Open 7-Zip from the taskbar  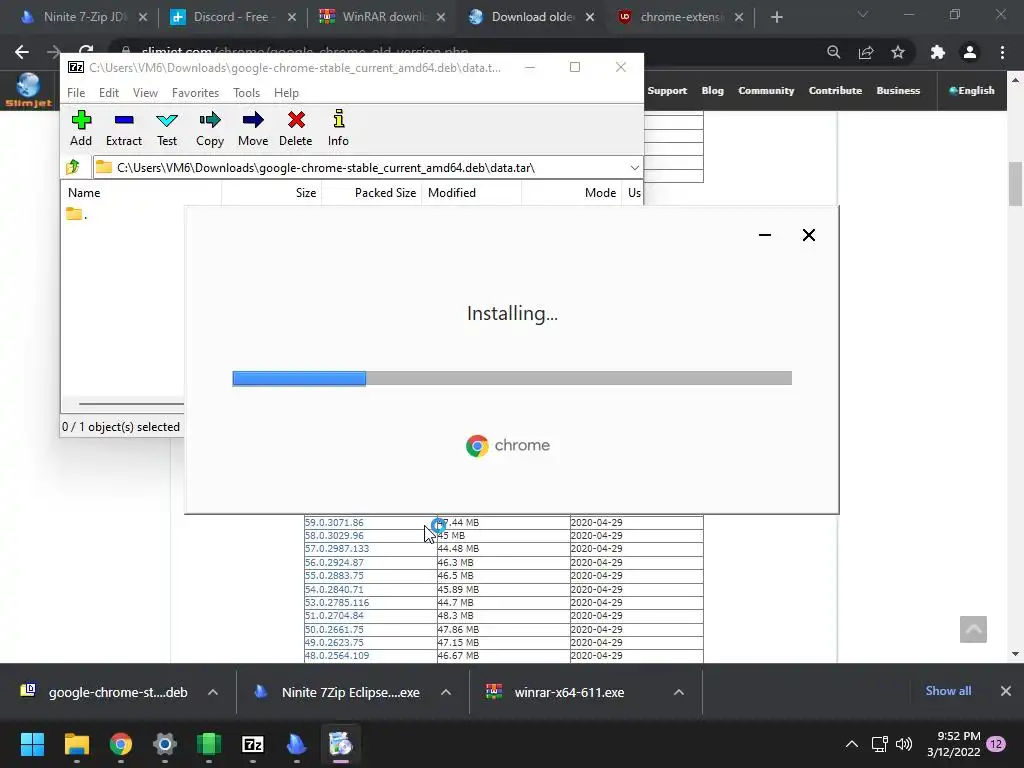253,744
